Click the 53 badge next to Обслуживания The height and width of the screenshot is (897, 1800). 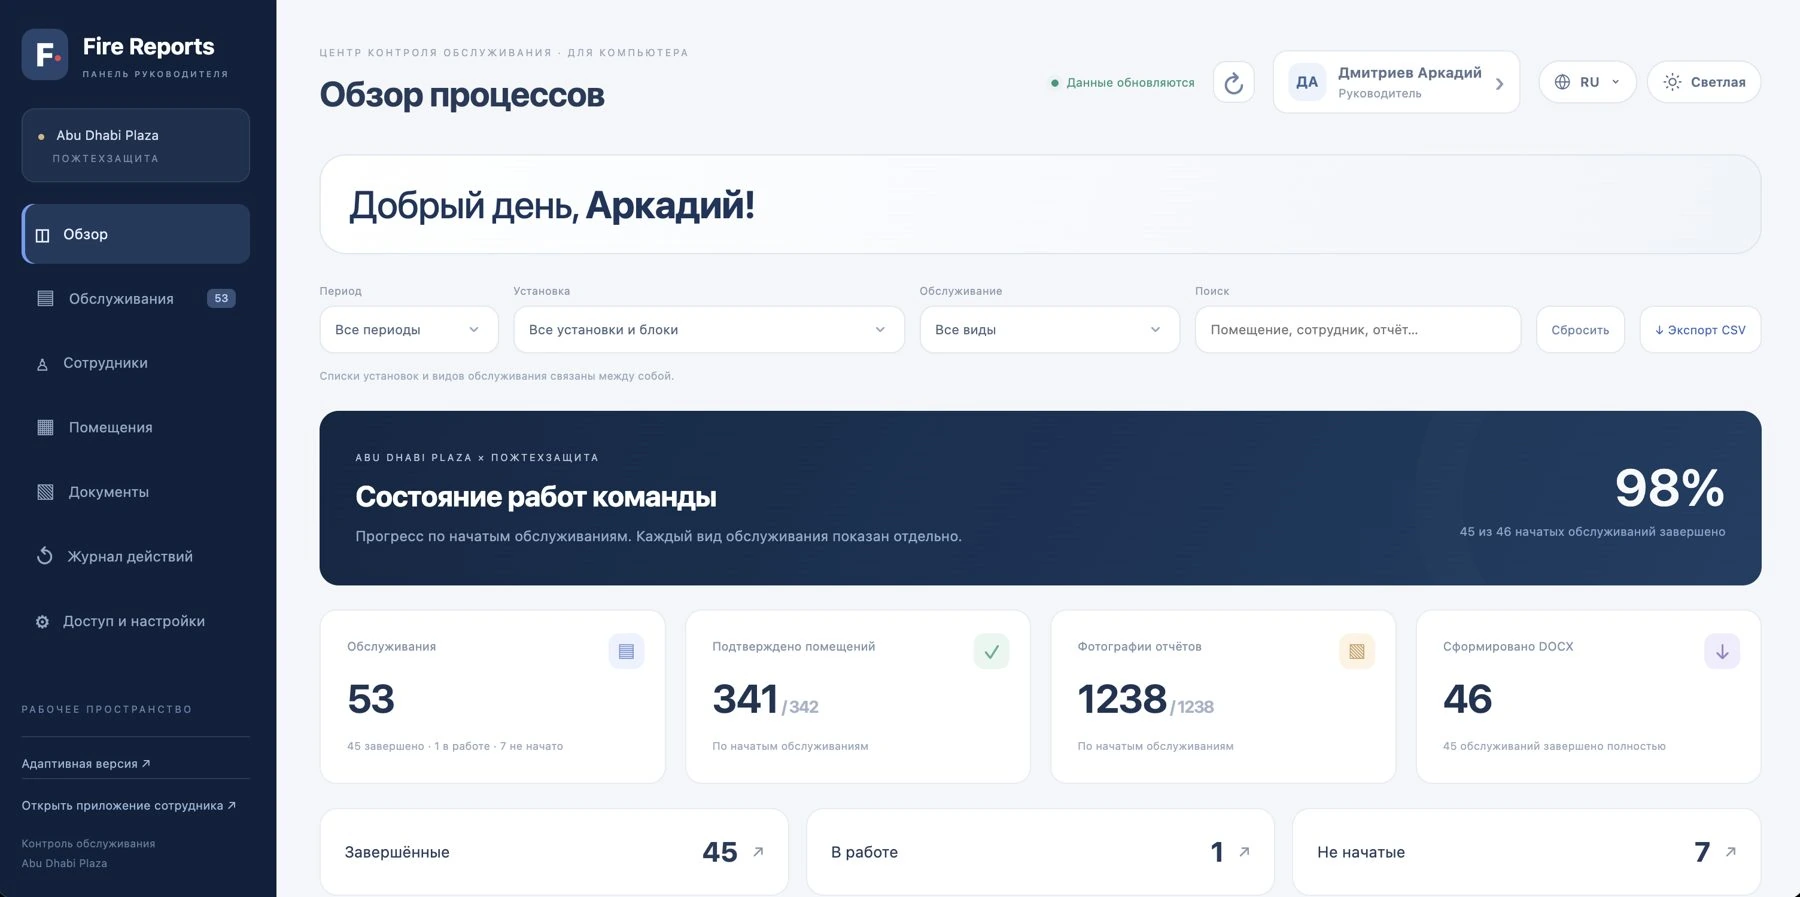[x=221, y=298]
